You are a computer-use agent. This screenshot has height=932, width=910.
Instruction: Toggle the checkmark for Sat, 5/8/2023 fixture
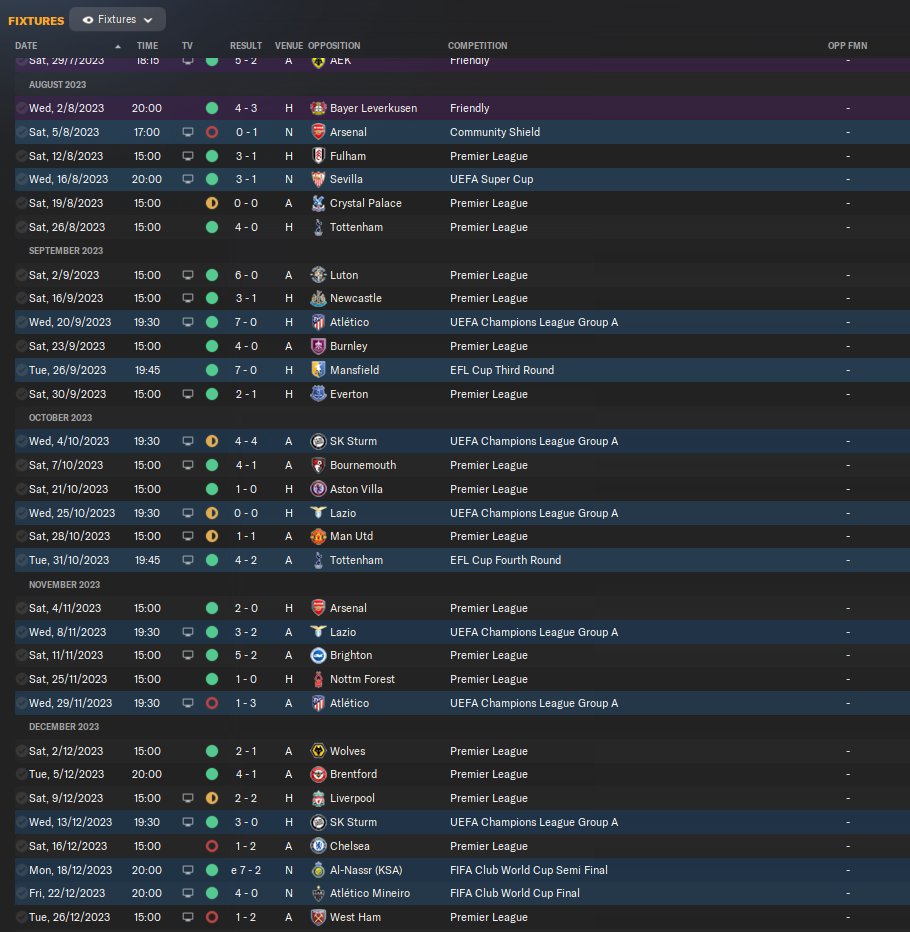tap(21, 132)
